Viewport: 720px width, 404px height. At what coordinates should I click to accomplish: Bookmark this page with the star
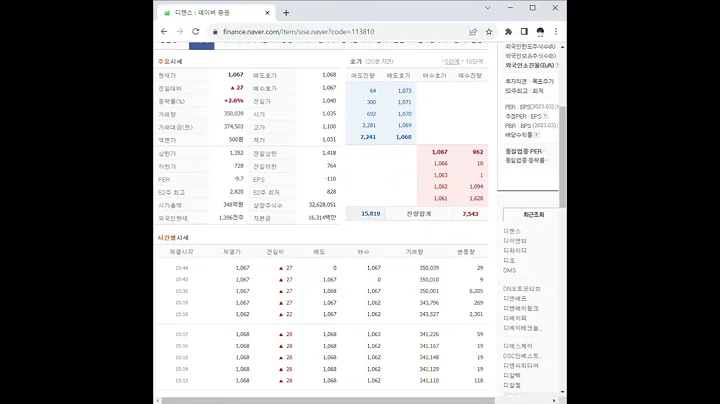[x=489, y=32]
